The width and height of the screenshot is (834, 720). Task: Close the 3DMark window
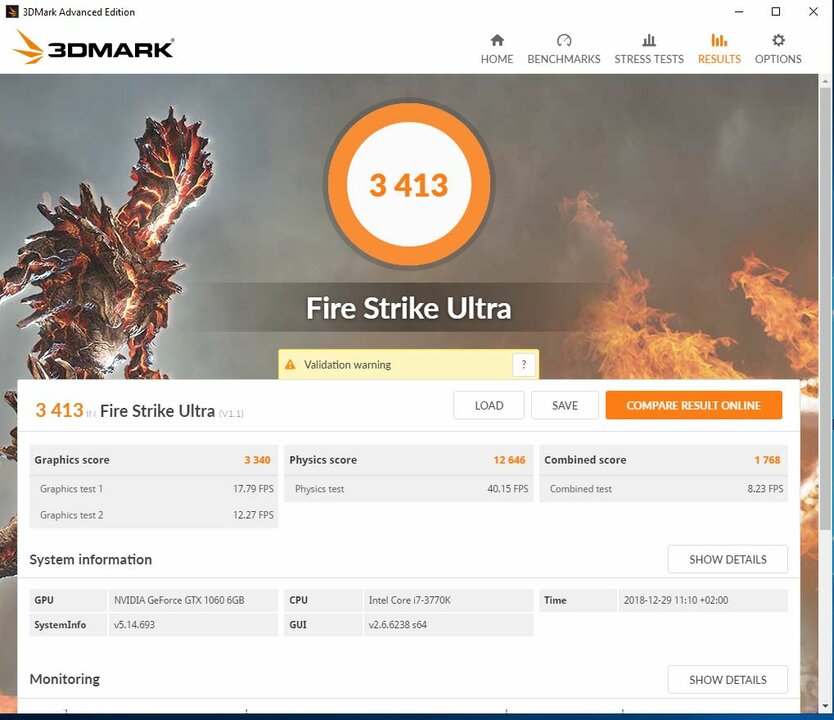813,12
